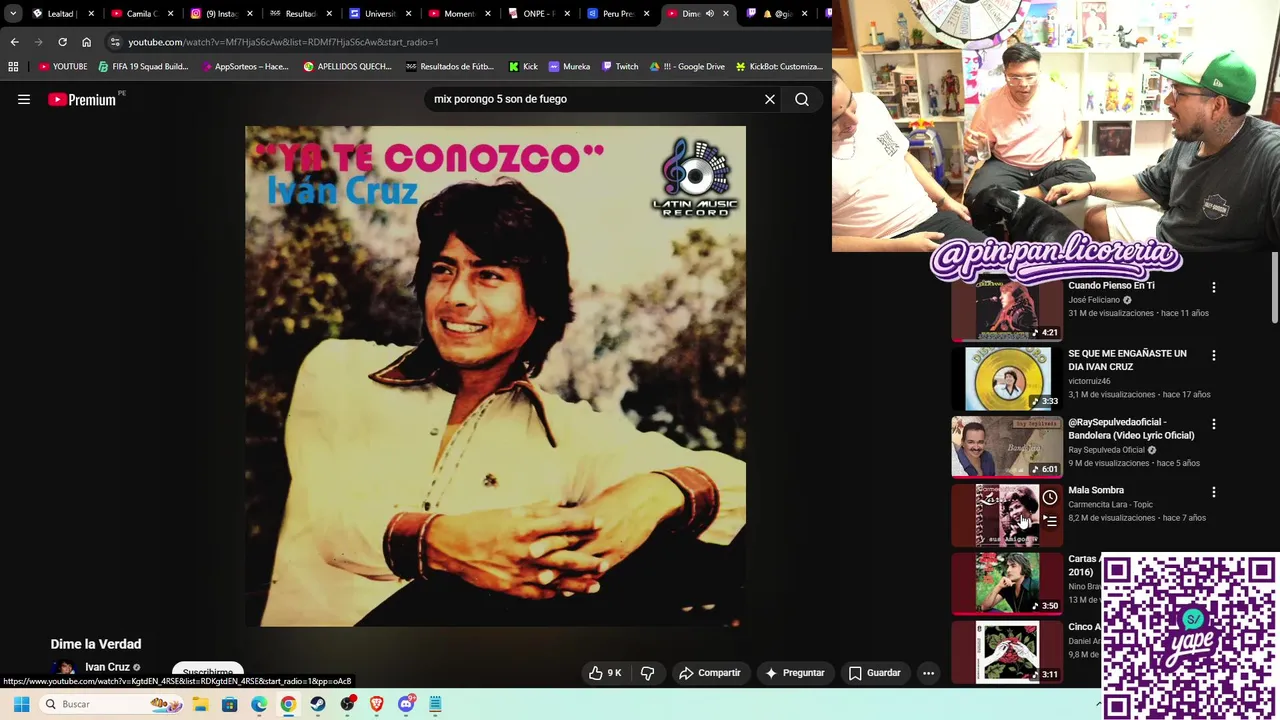The image size is (1280, 720).
Task: Open APELLIDOS QUECH bookmark
Action: 348,66
